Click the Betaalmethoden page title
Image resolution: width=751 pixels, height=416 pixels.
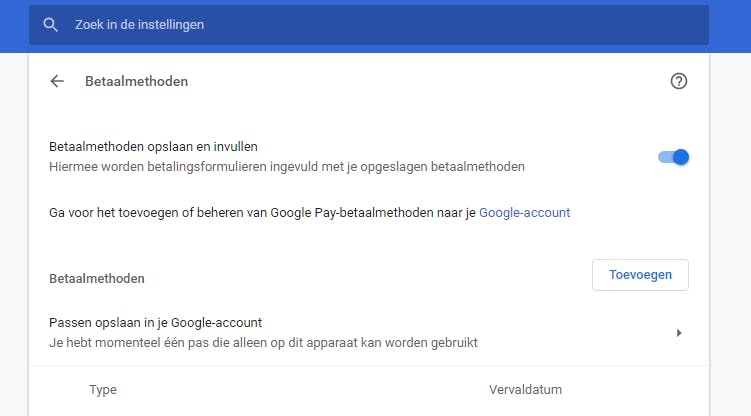click(x=136, y=82)
